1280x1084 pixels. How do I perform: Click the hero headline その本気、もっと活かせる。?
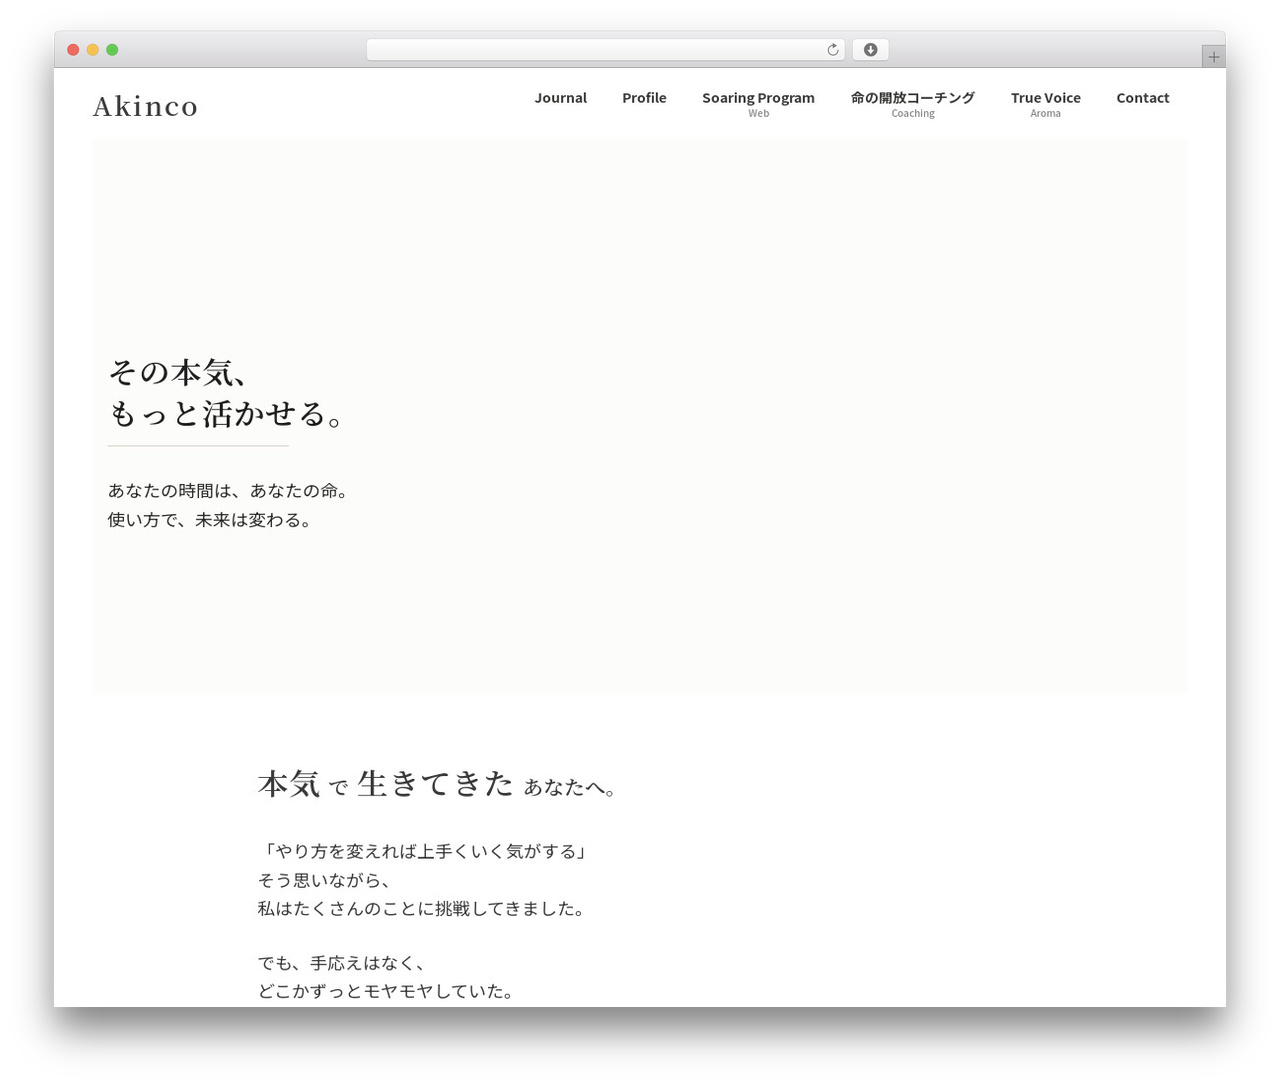[x=228, y=393]
